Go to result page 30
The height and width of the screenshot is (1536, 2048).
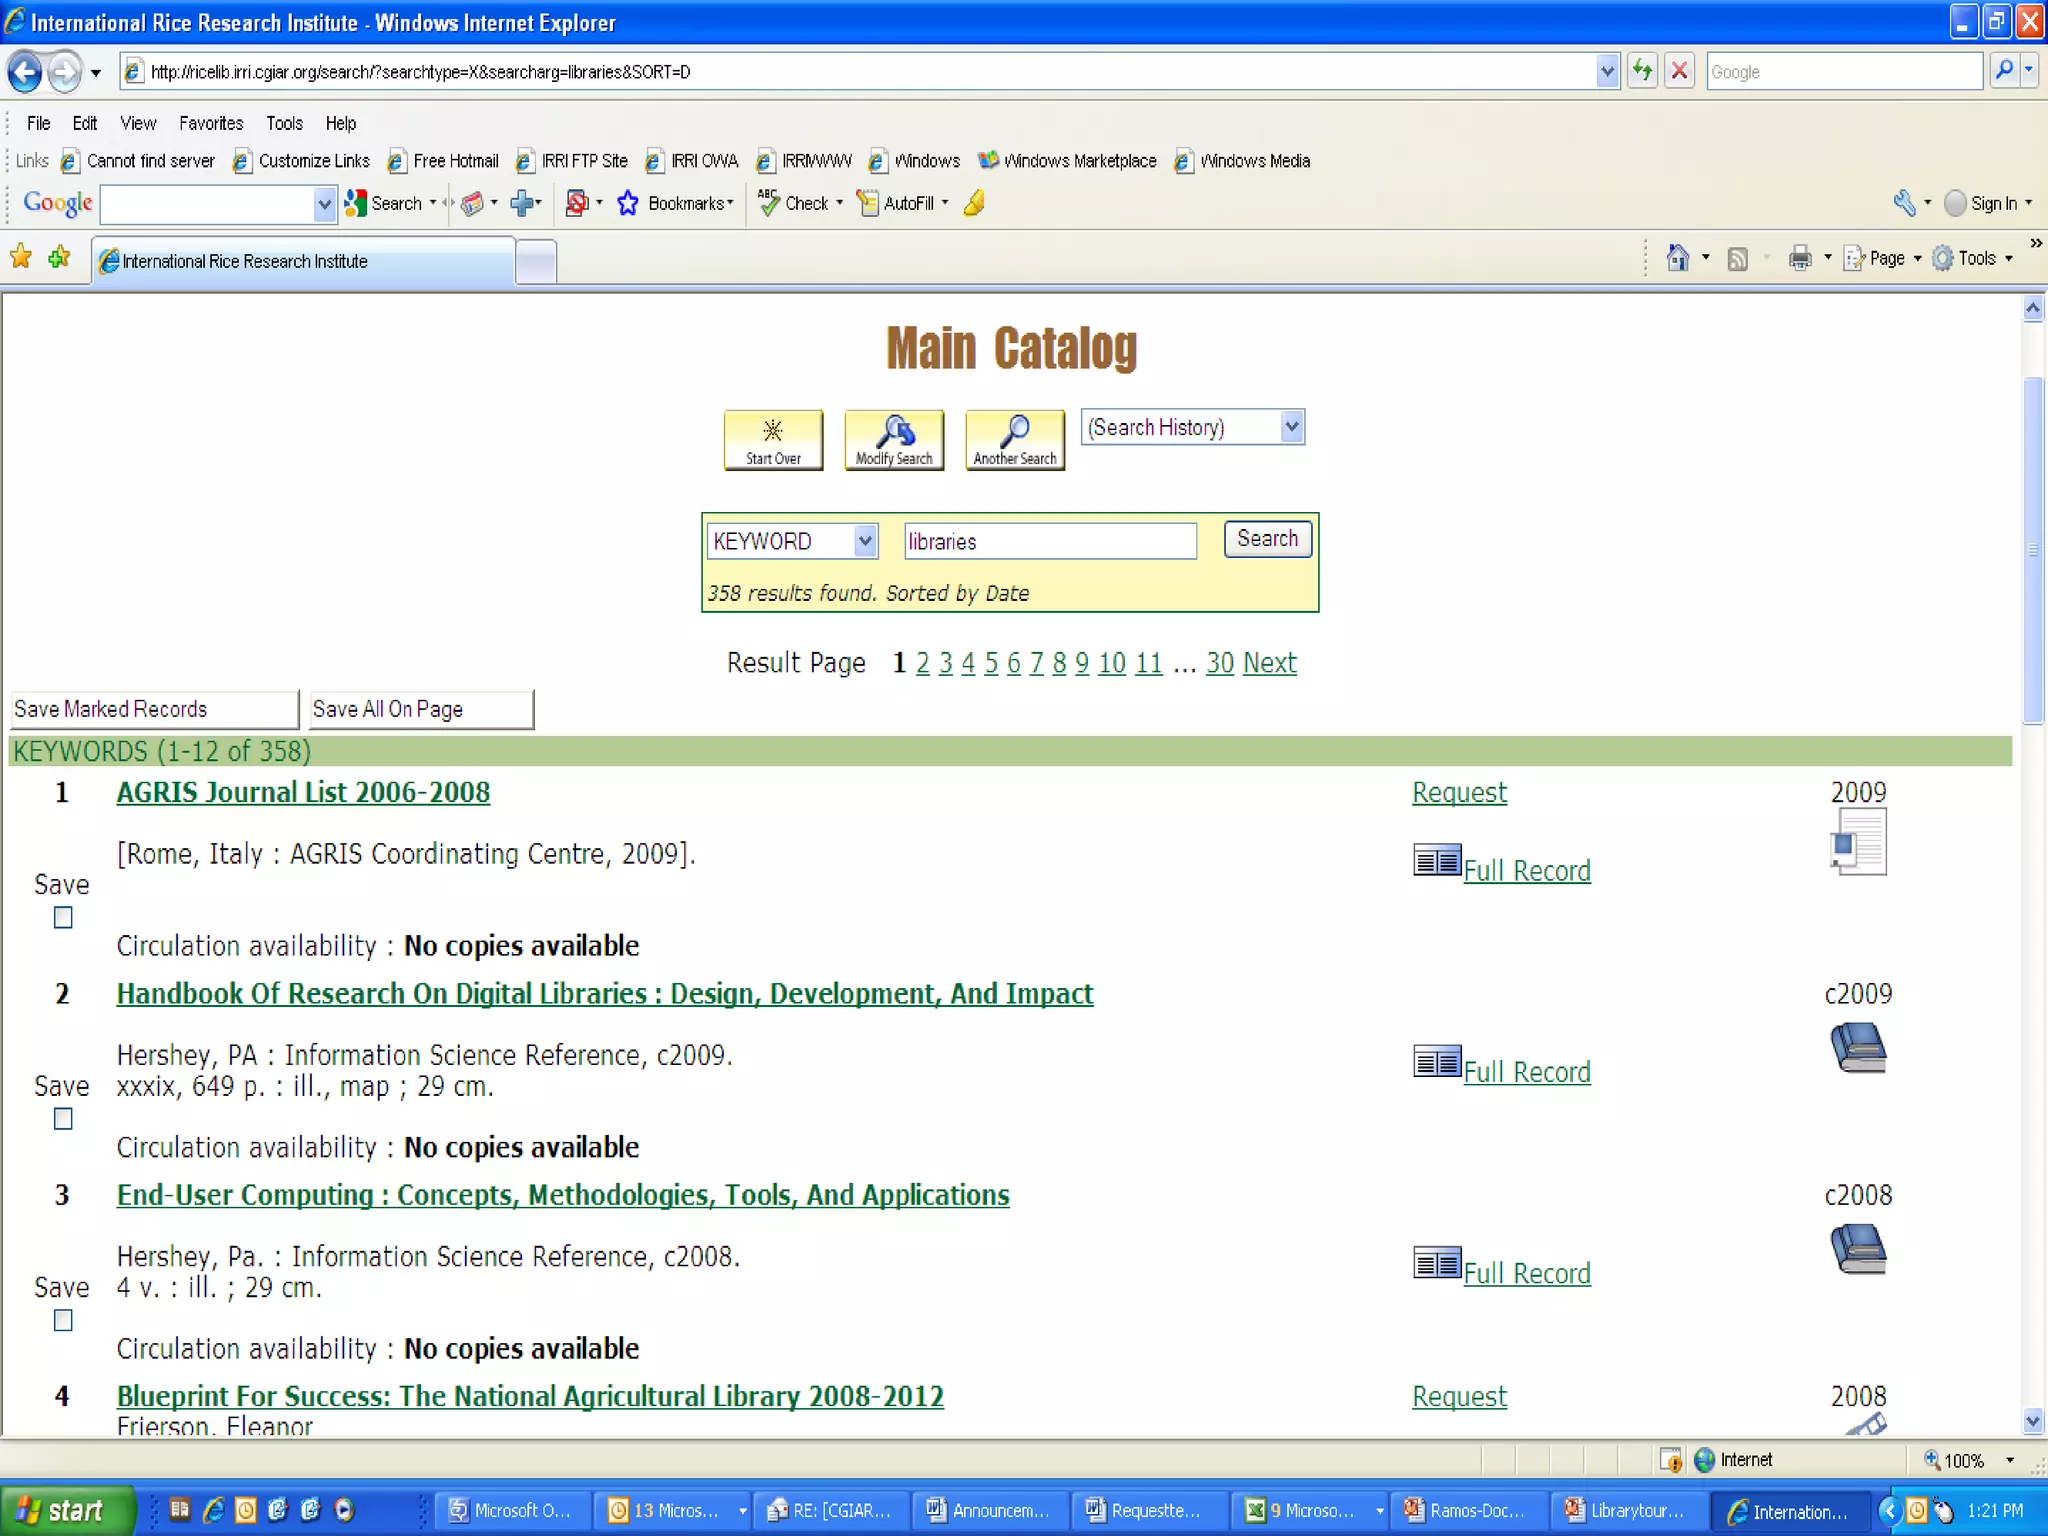point(1219,663)
